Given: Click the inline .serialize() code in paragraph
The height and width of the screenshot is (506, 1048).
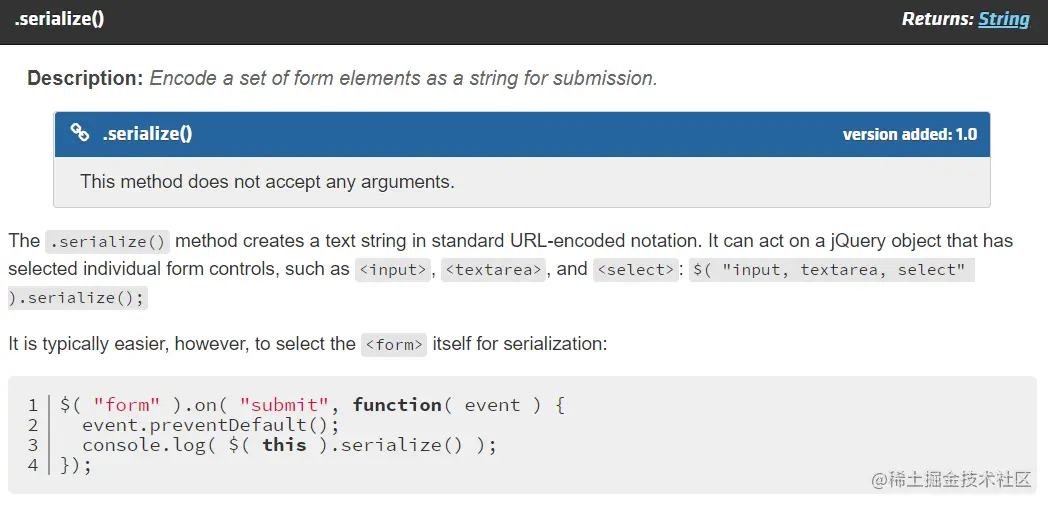Looking at the screenshot, I should click(107, 241).
